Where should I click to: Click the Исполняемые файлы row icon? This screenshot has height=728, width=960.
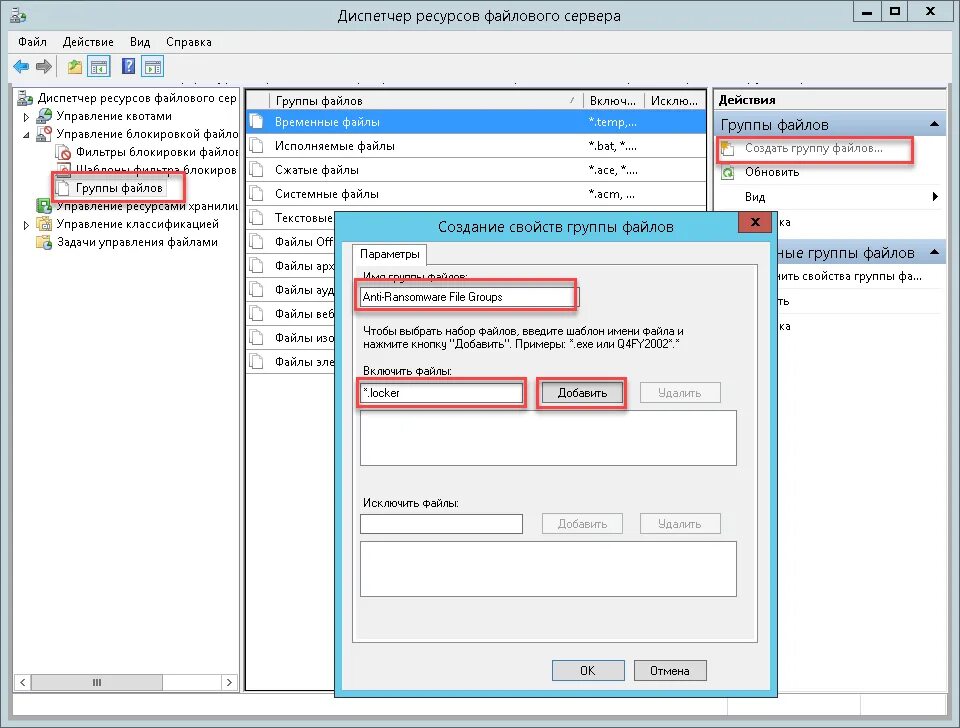tap(257, 146)
